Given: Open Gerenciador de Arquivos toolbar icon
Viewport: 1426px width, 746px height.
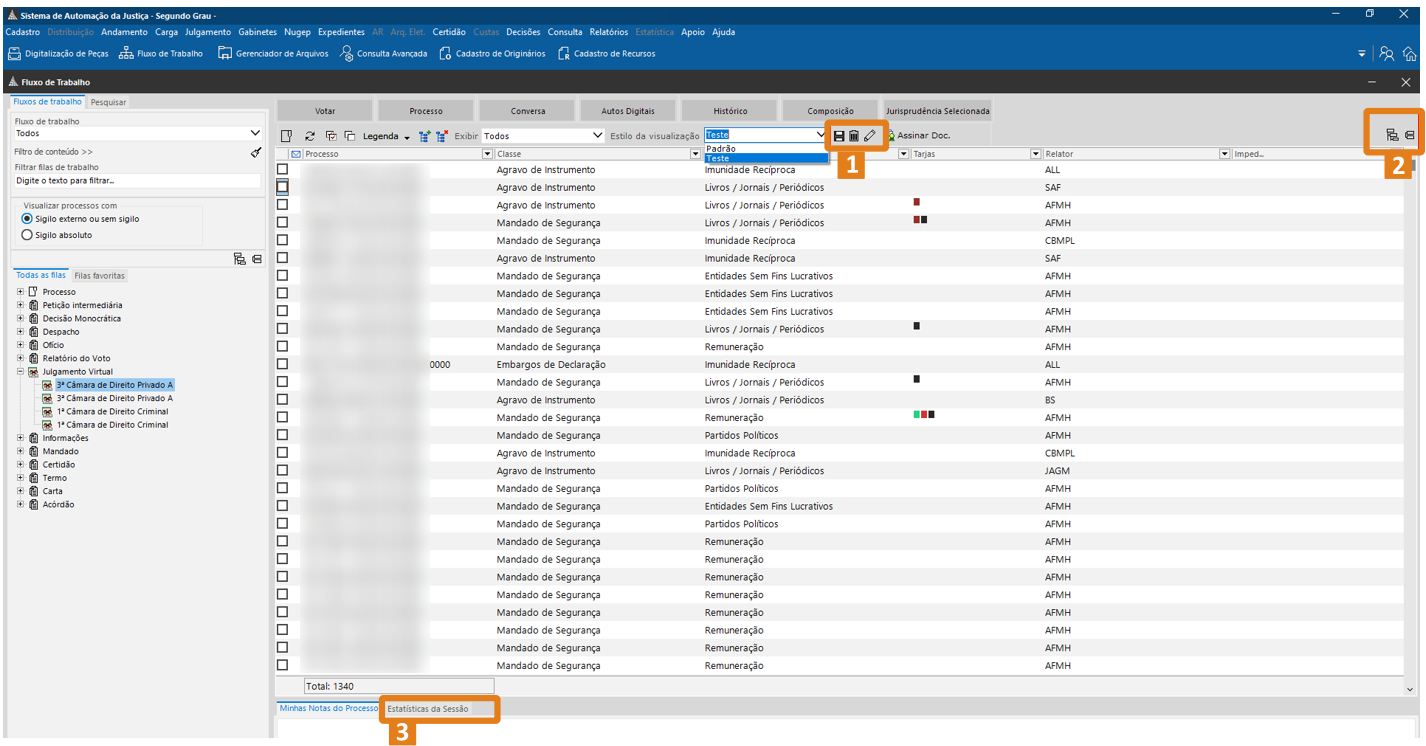Looking at the screenshot, I should (273, 54).
